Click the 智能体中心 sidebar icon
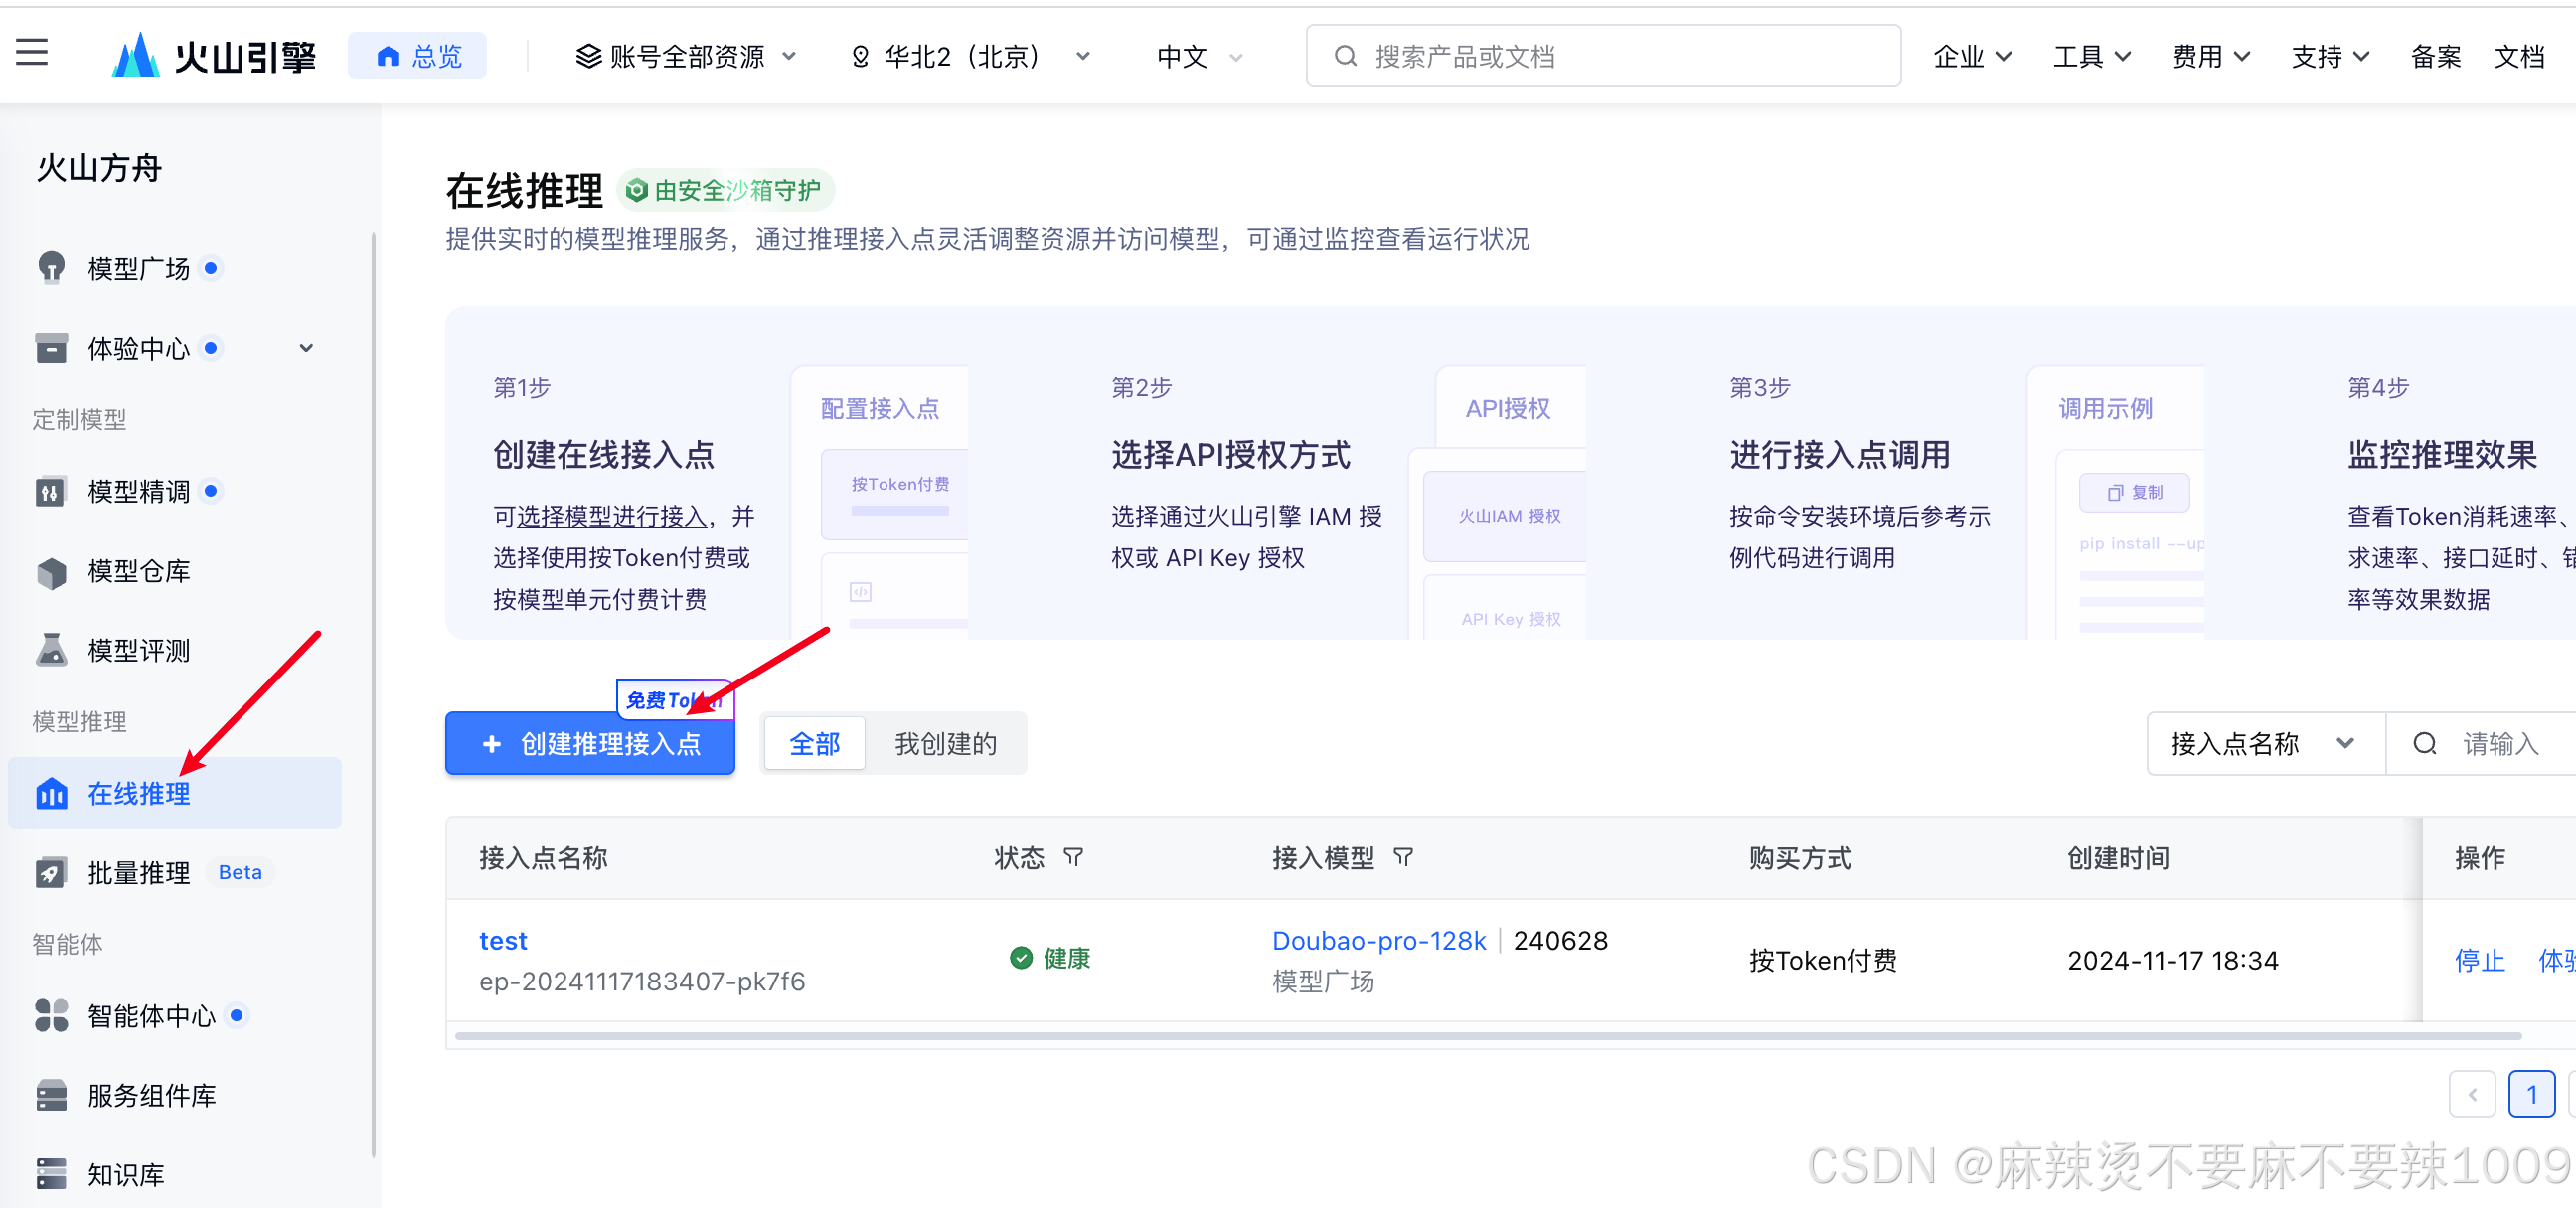Image resolution: width=2576 pixels, height=1208 pixels. [51, 1015]
